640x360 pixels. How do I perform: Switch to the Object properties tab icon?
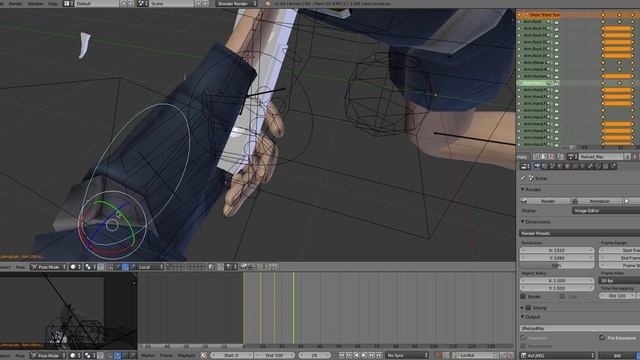tap(567, 166)
